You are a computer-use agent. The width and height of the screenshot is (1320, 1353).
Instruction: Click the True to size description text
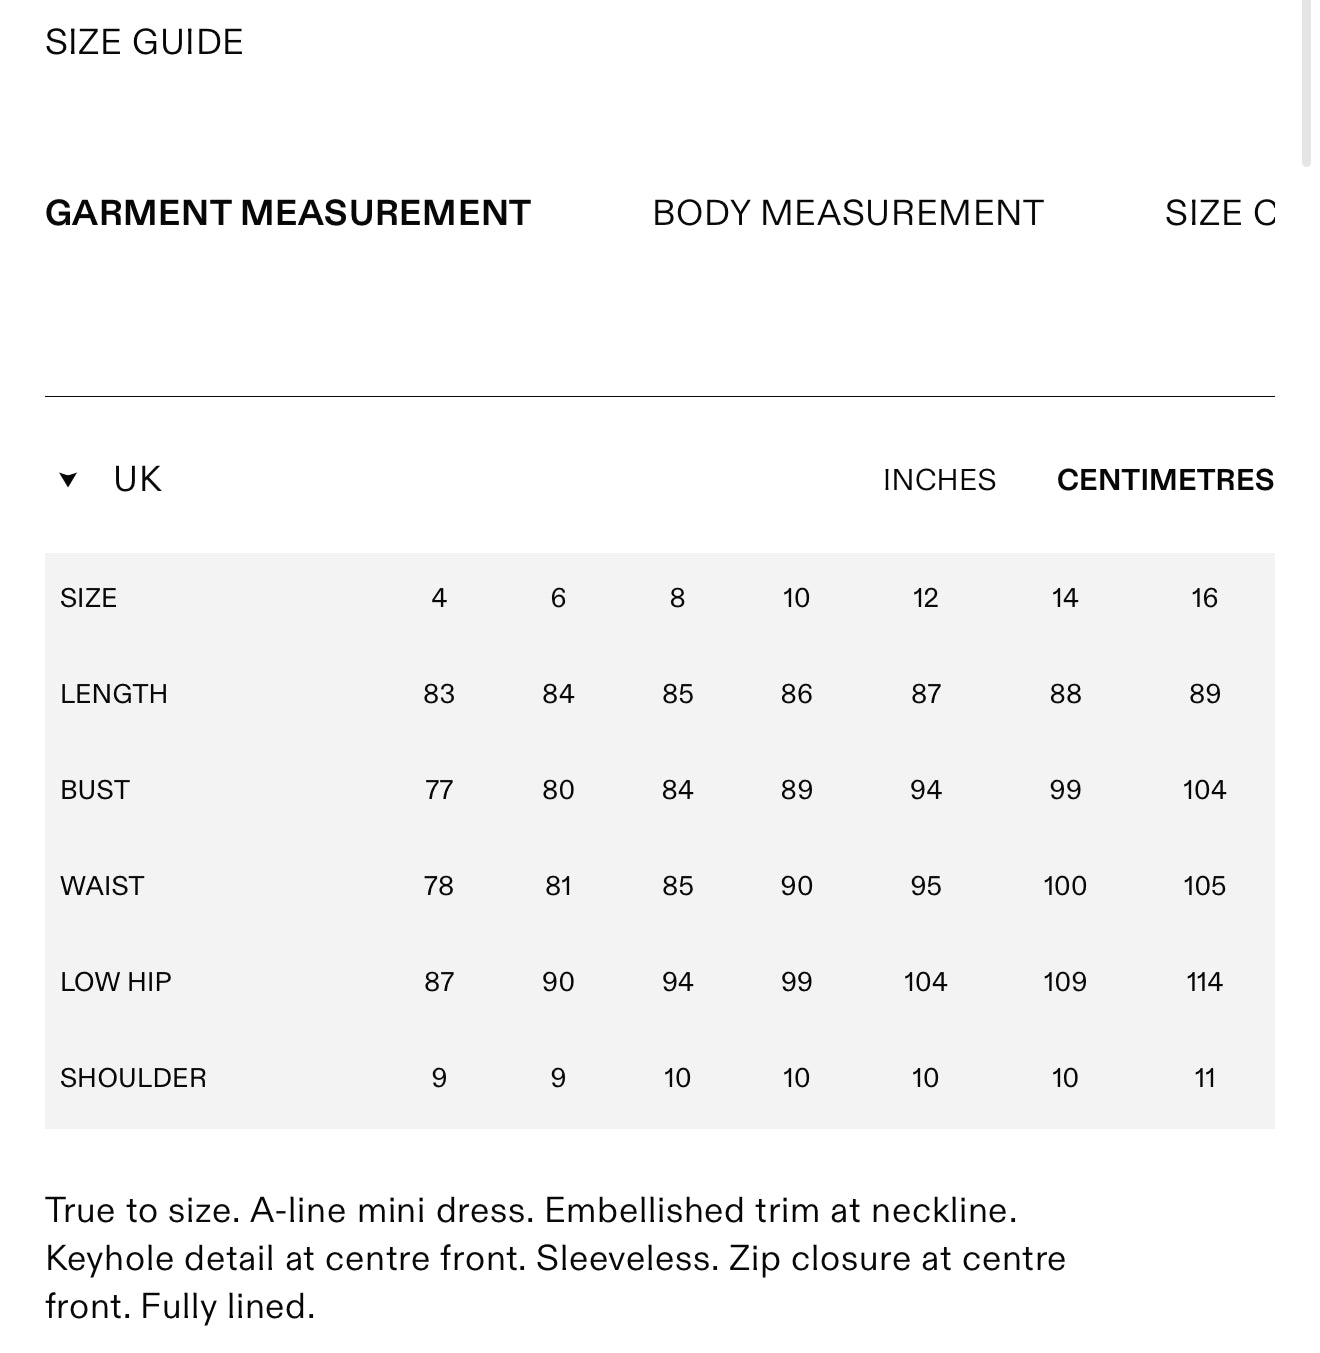pyautogui.click(x=555, y=1258)
